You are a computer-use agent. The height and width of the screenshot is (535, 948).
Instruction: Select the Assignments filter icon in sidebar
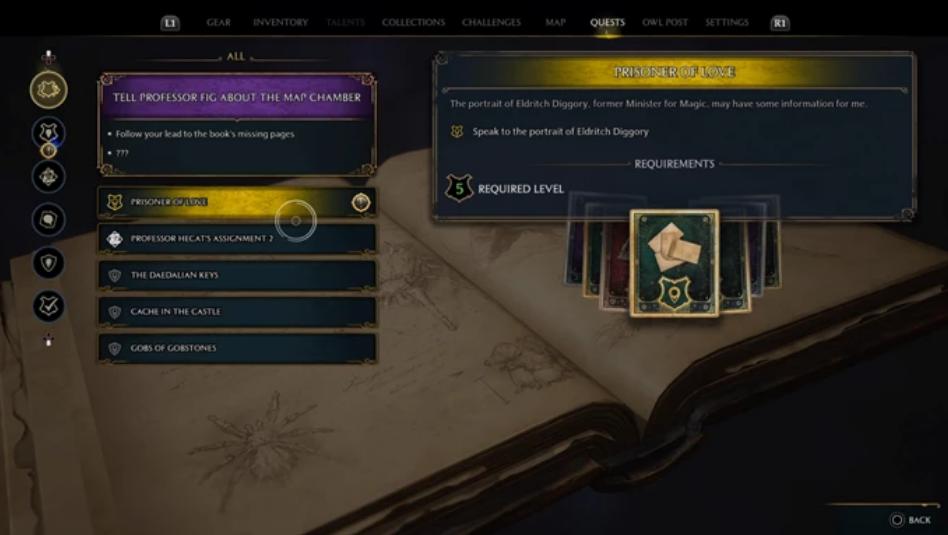[x=48, y=177]
